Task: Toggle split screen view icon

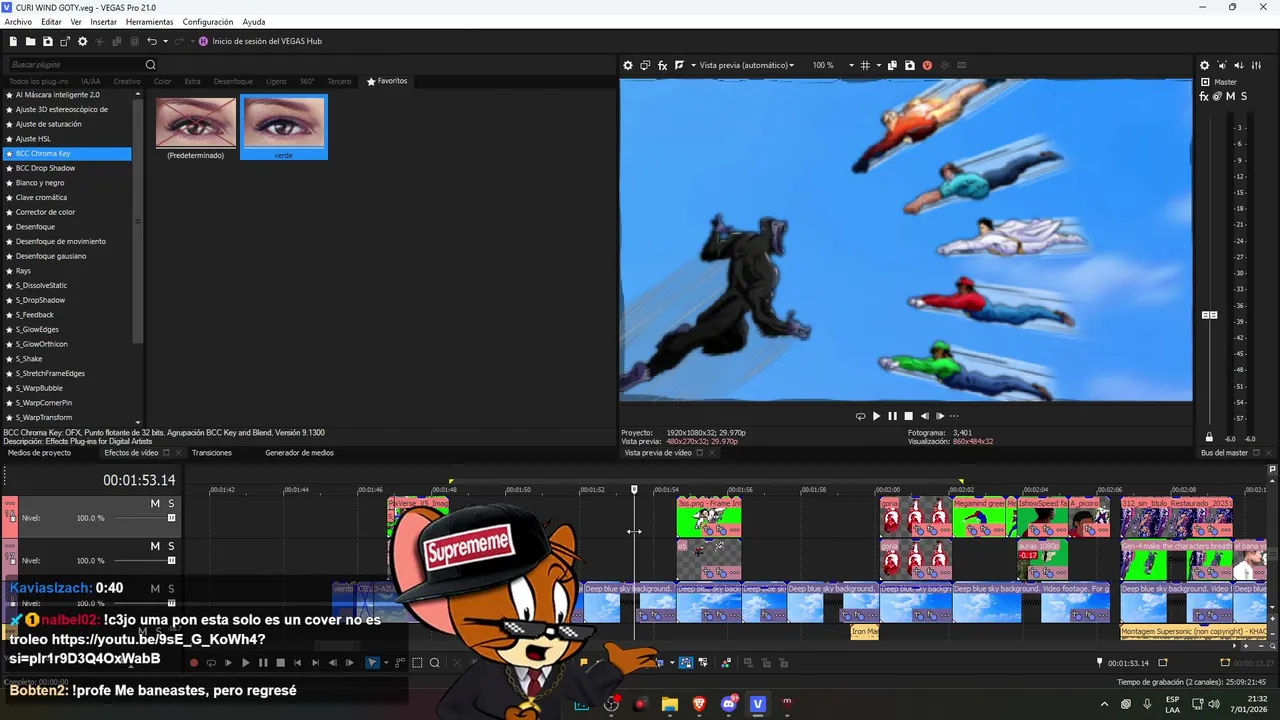Action: 679,65
